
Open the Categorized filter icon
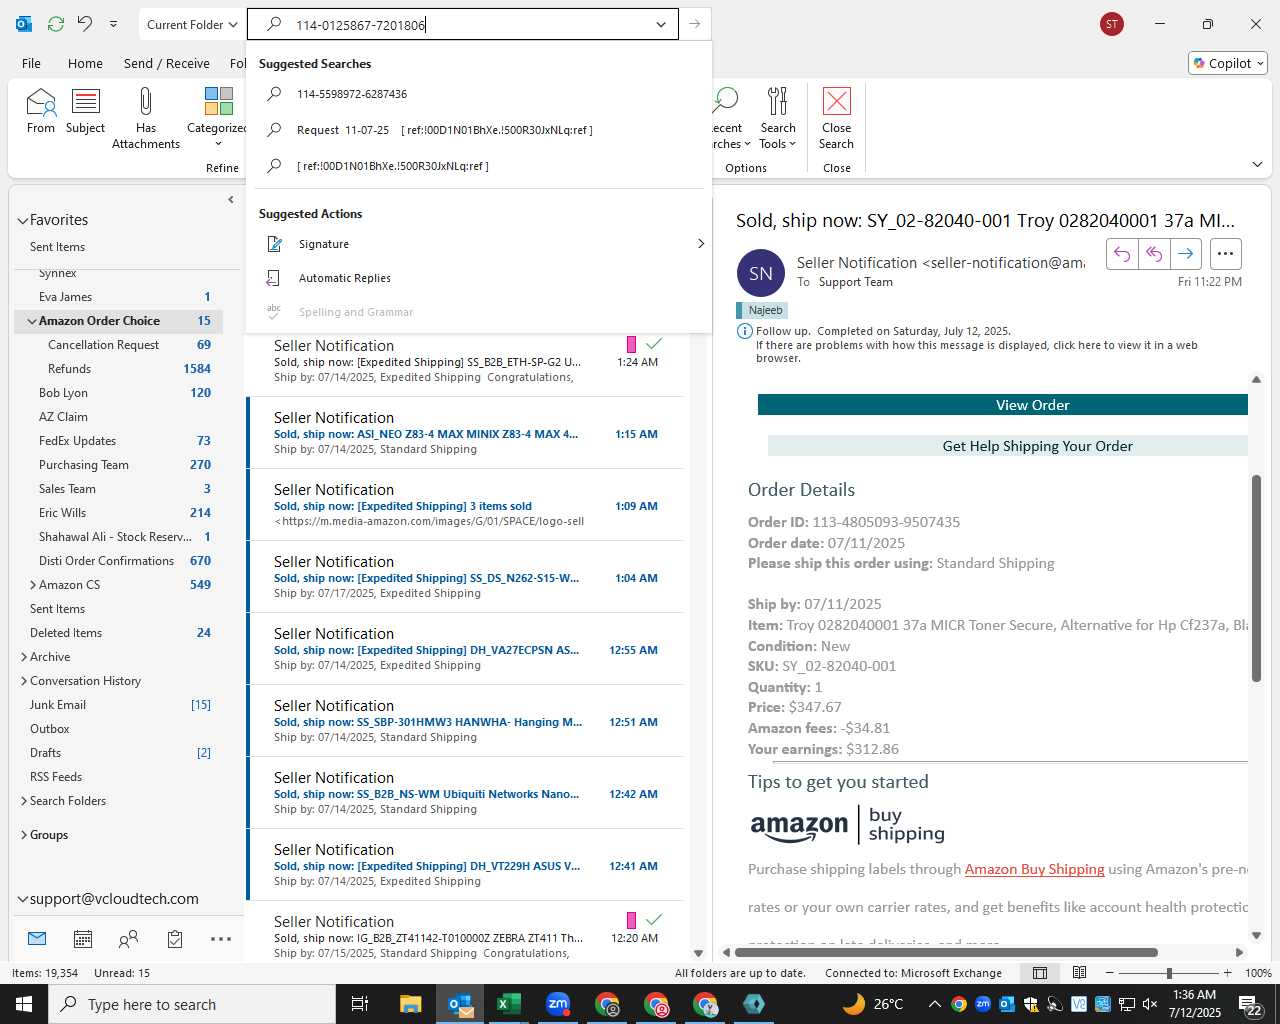tap(217, 118)
